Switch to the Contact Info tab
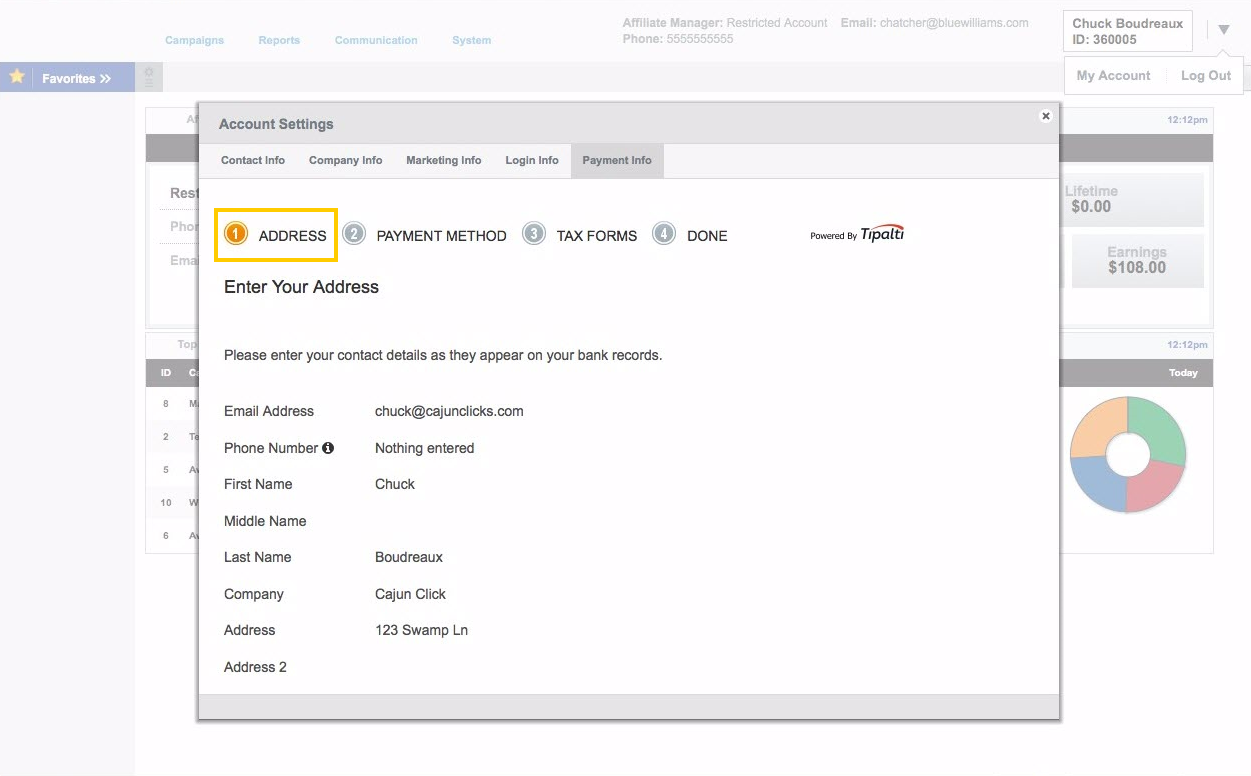This screenshot has width=1251, height=776. [x=252, y=160]
